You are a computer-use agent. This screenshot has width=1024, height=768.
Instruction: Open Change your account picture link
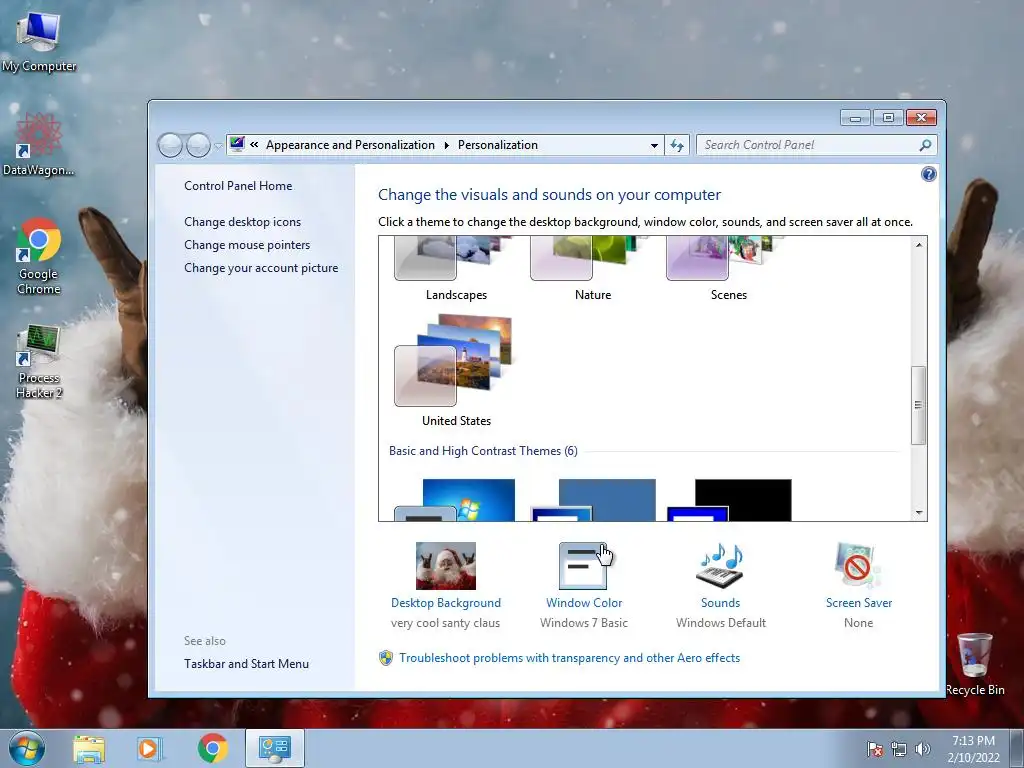coord(261,268)
